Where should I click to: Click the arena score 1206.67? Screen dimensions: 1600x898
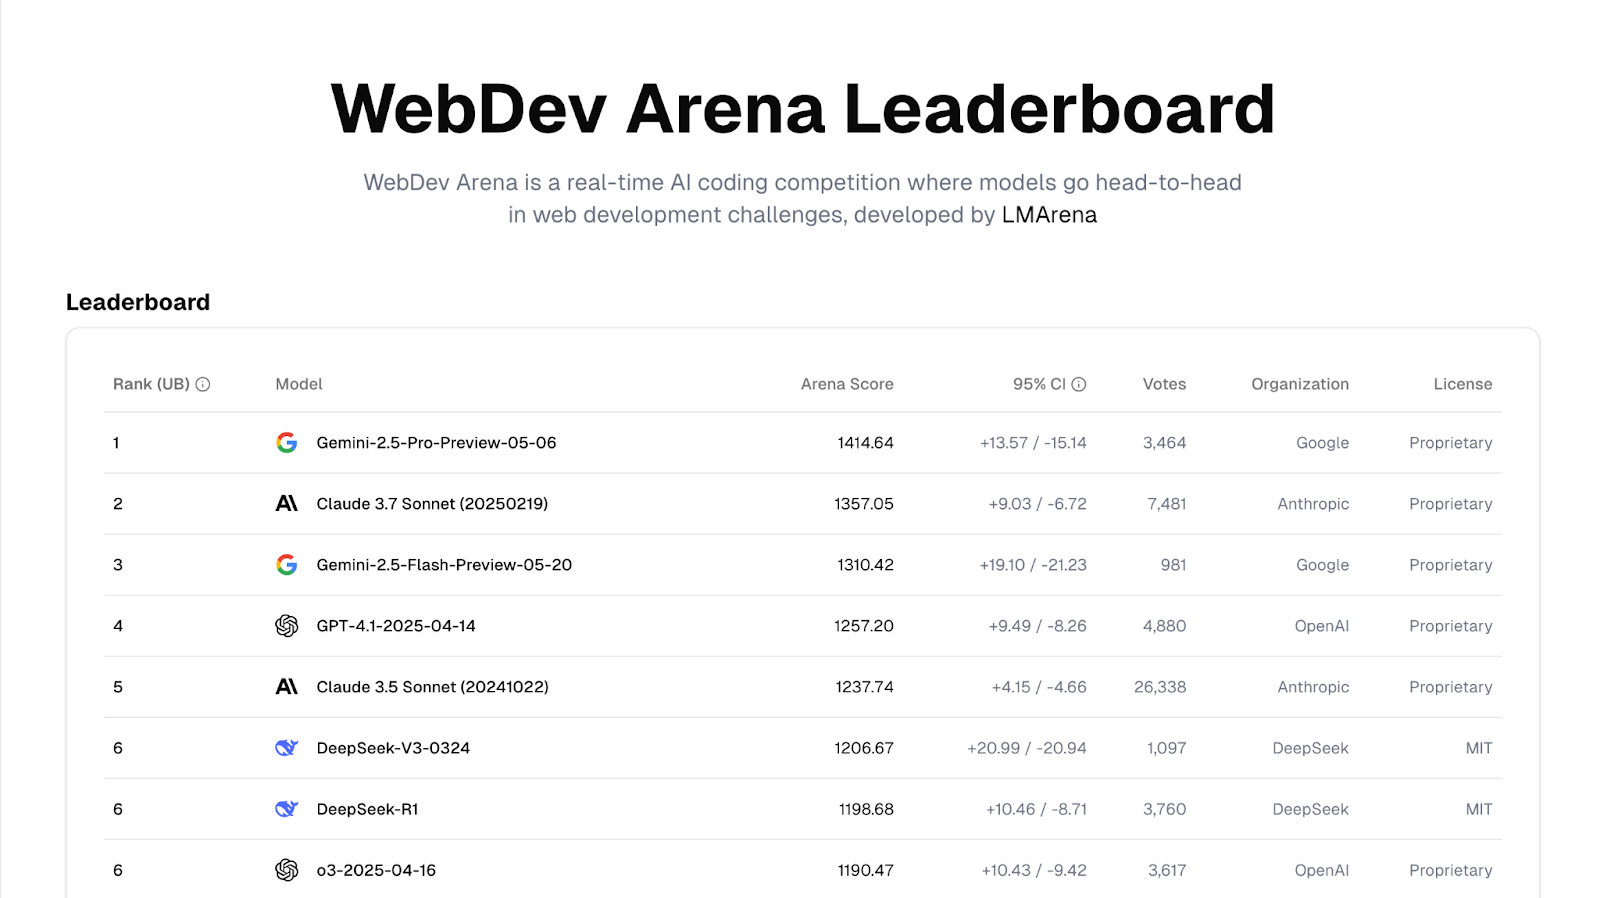point(864,748)
